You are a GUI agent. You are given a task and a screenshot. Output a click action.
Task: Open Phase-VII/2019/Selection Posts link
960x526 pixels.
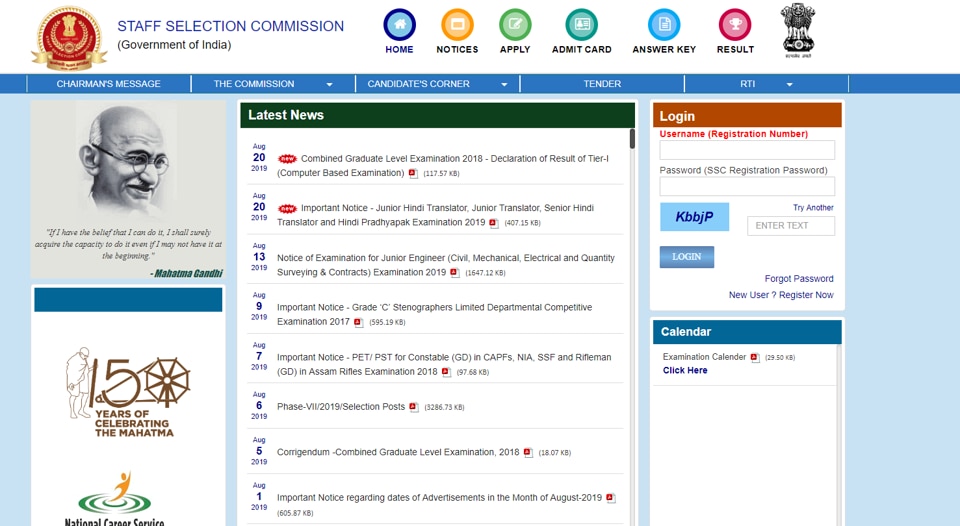pos(340,407)
